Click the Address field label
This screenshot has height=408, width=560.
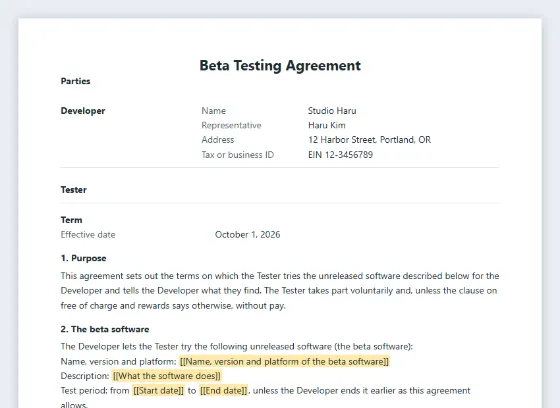pyautogui.click(x=218, y=140)
